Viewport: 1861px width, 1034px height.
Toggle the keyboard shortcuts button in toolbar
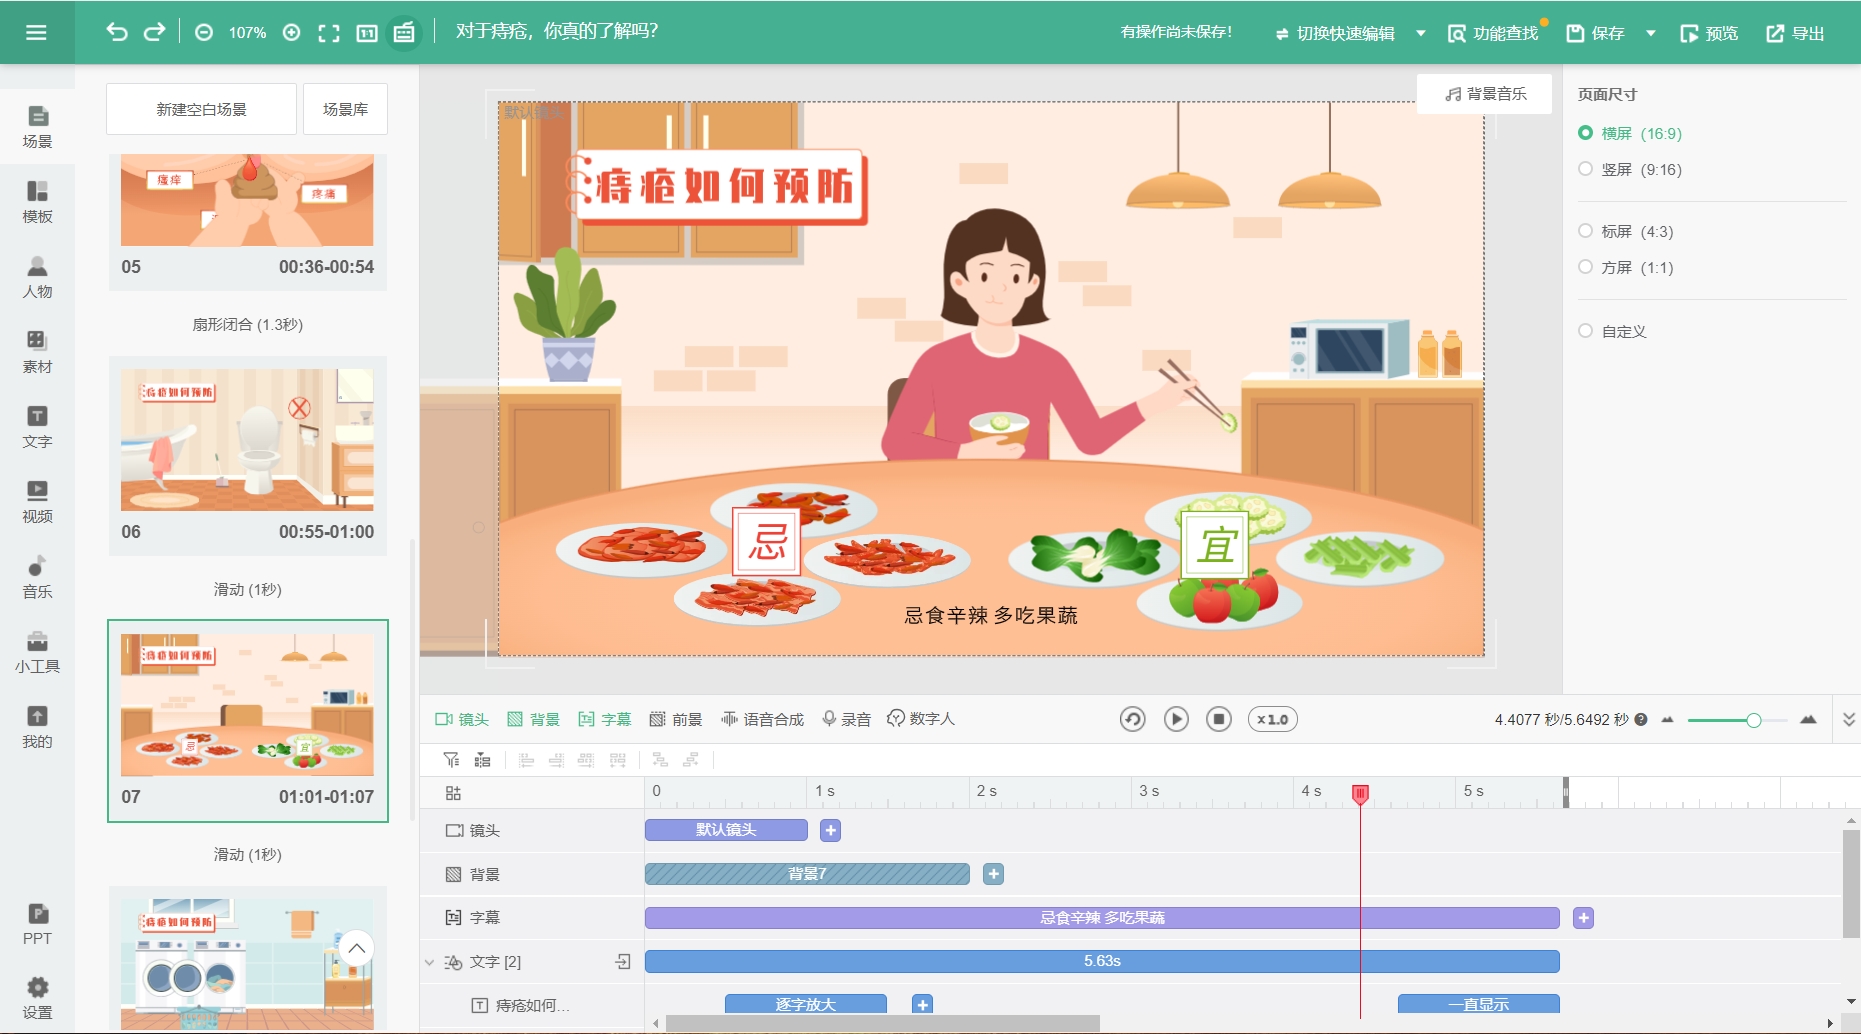(404, 33)
